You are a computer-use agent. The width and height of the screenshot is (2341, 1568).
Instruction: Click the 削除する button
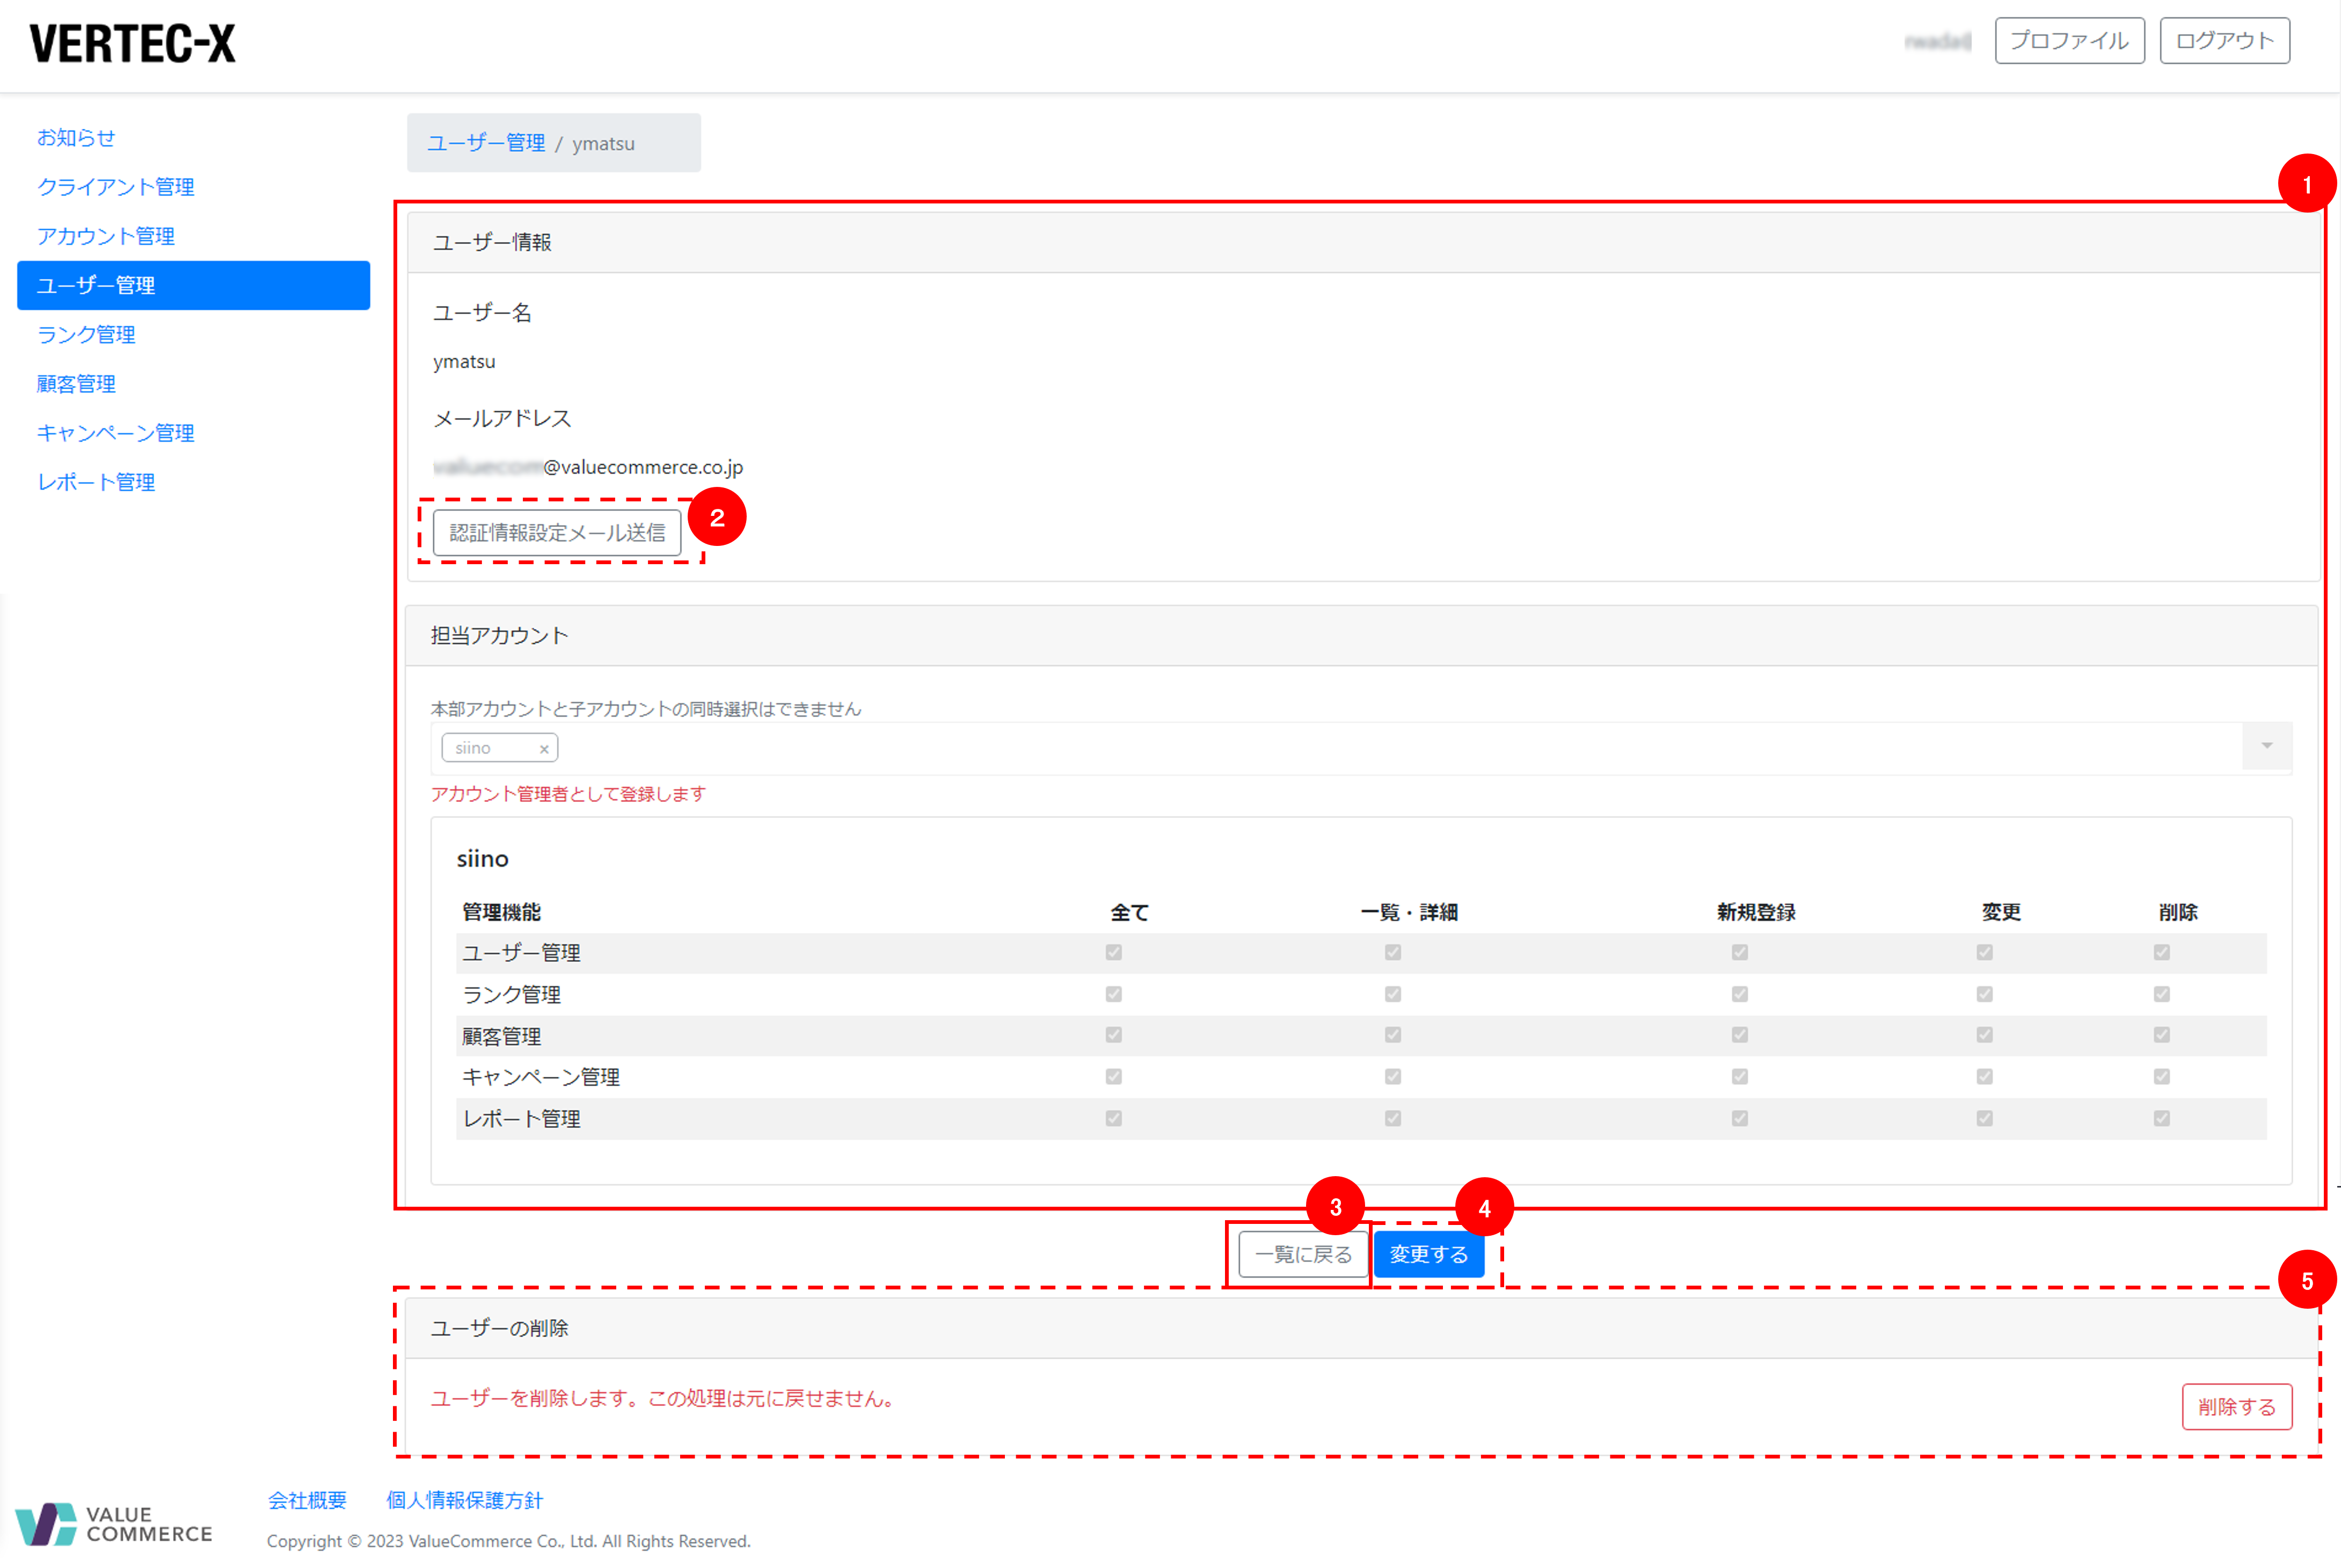(x=2236, y=1407)
